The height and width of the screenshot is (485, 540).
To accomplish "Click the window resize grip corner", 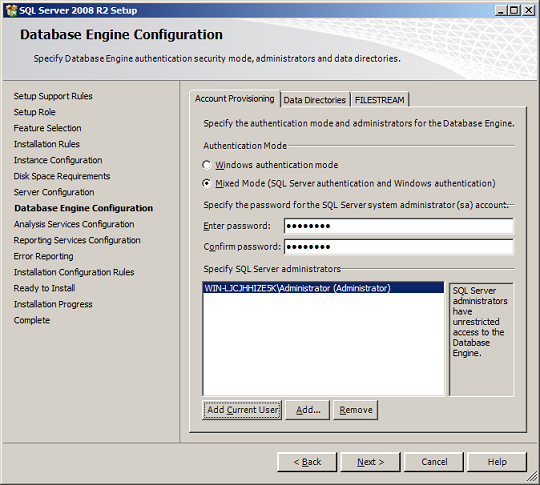I will click(x=532, y=477).
